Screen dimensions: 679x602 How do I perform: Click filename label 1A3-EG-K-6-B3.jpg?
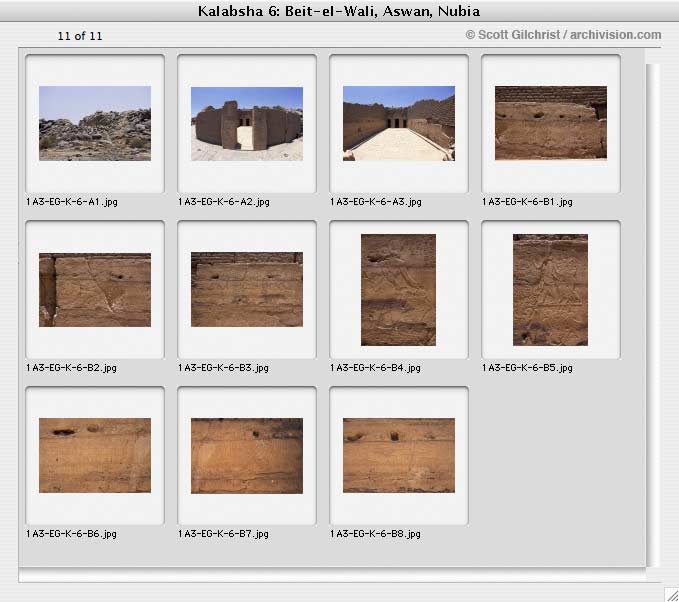coord(223,368)
